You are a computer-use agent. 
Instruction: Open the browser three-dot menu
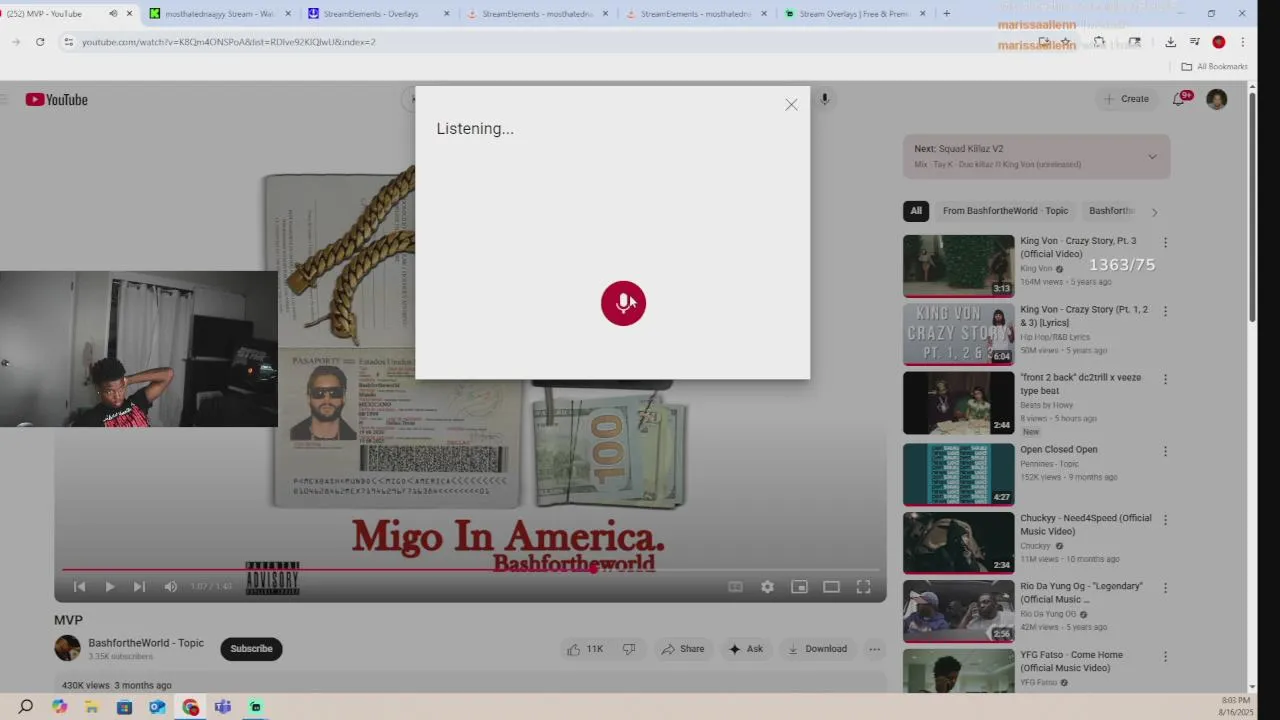[1243, 42]
